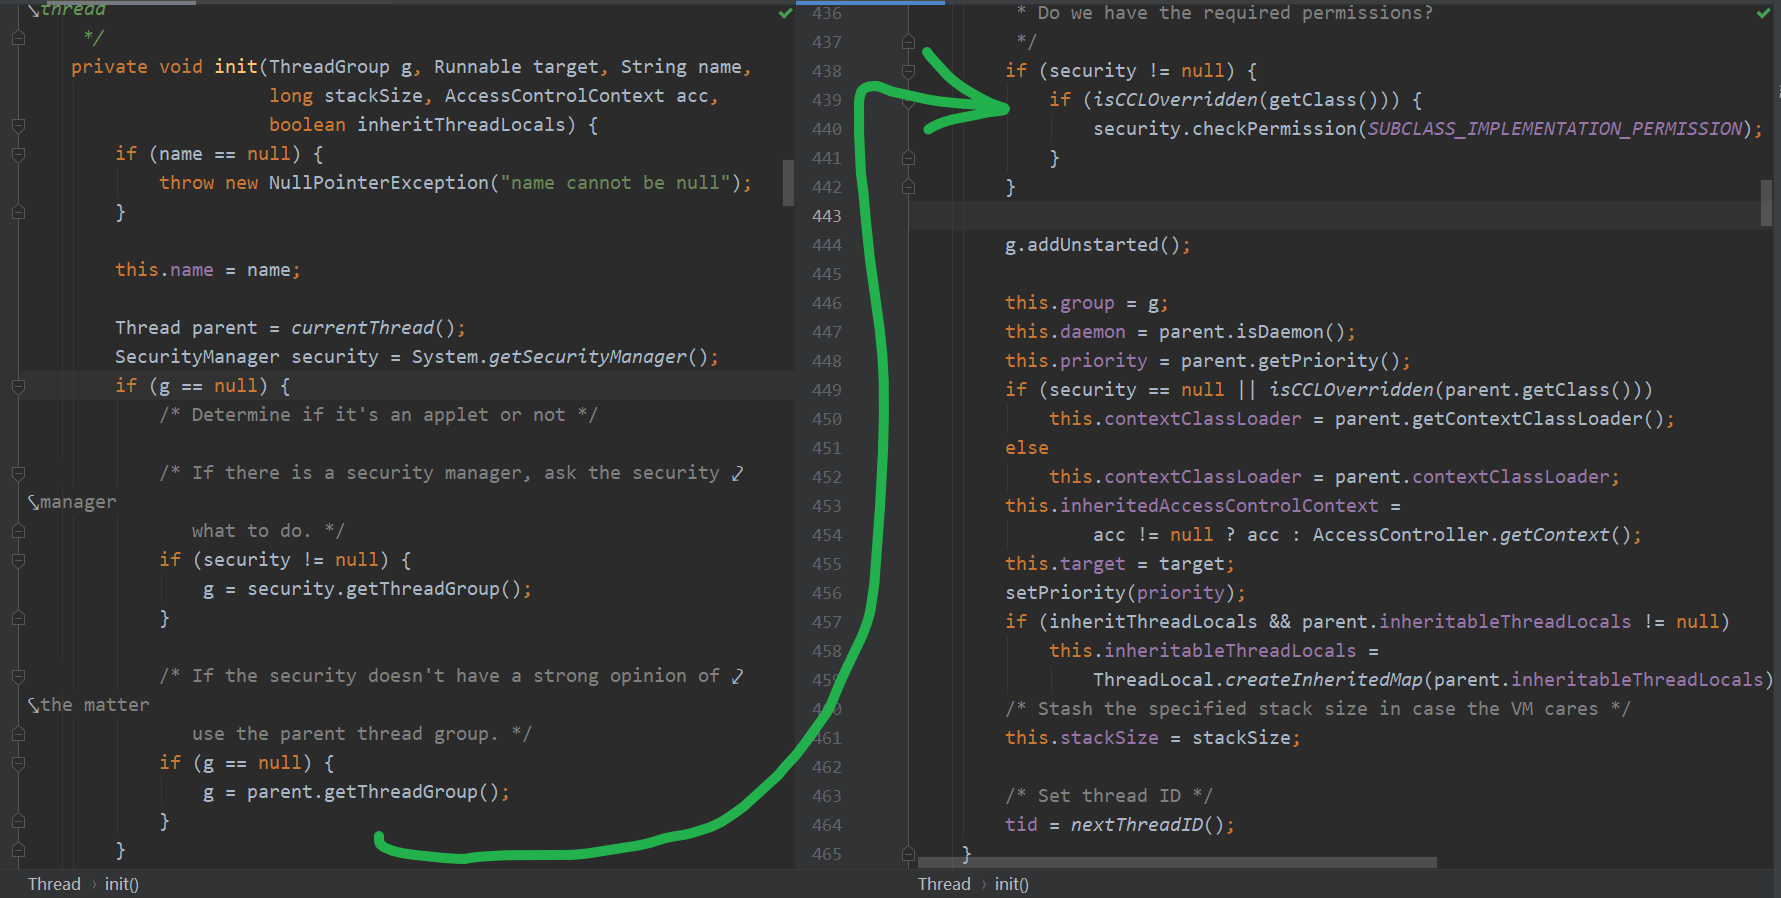Image resolution: width=1781 pixels, height=898 pixels.
Task: Click line number 440 in the gutter
Action: tap(827, 129)
